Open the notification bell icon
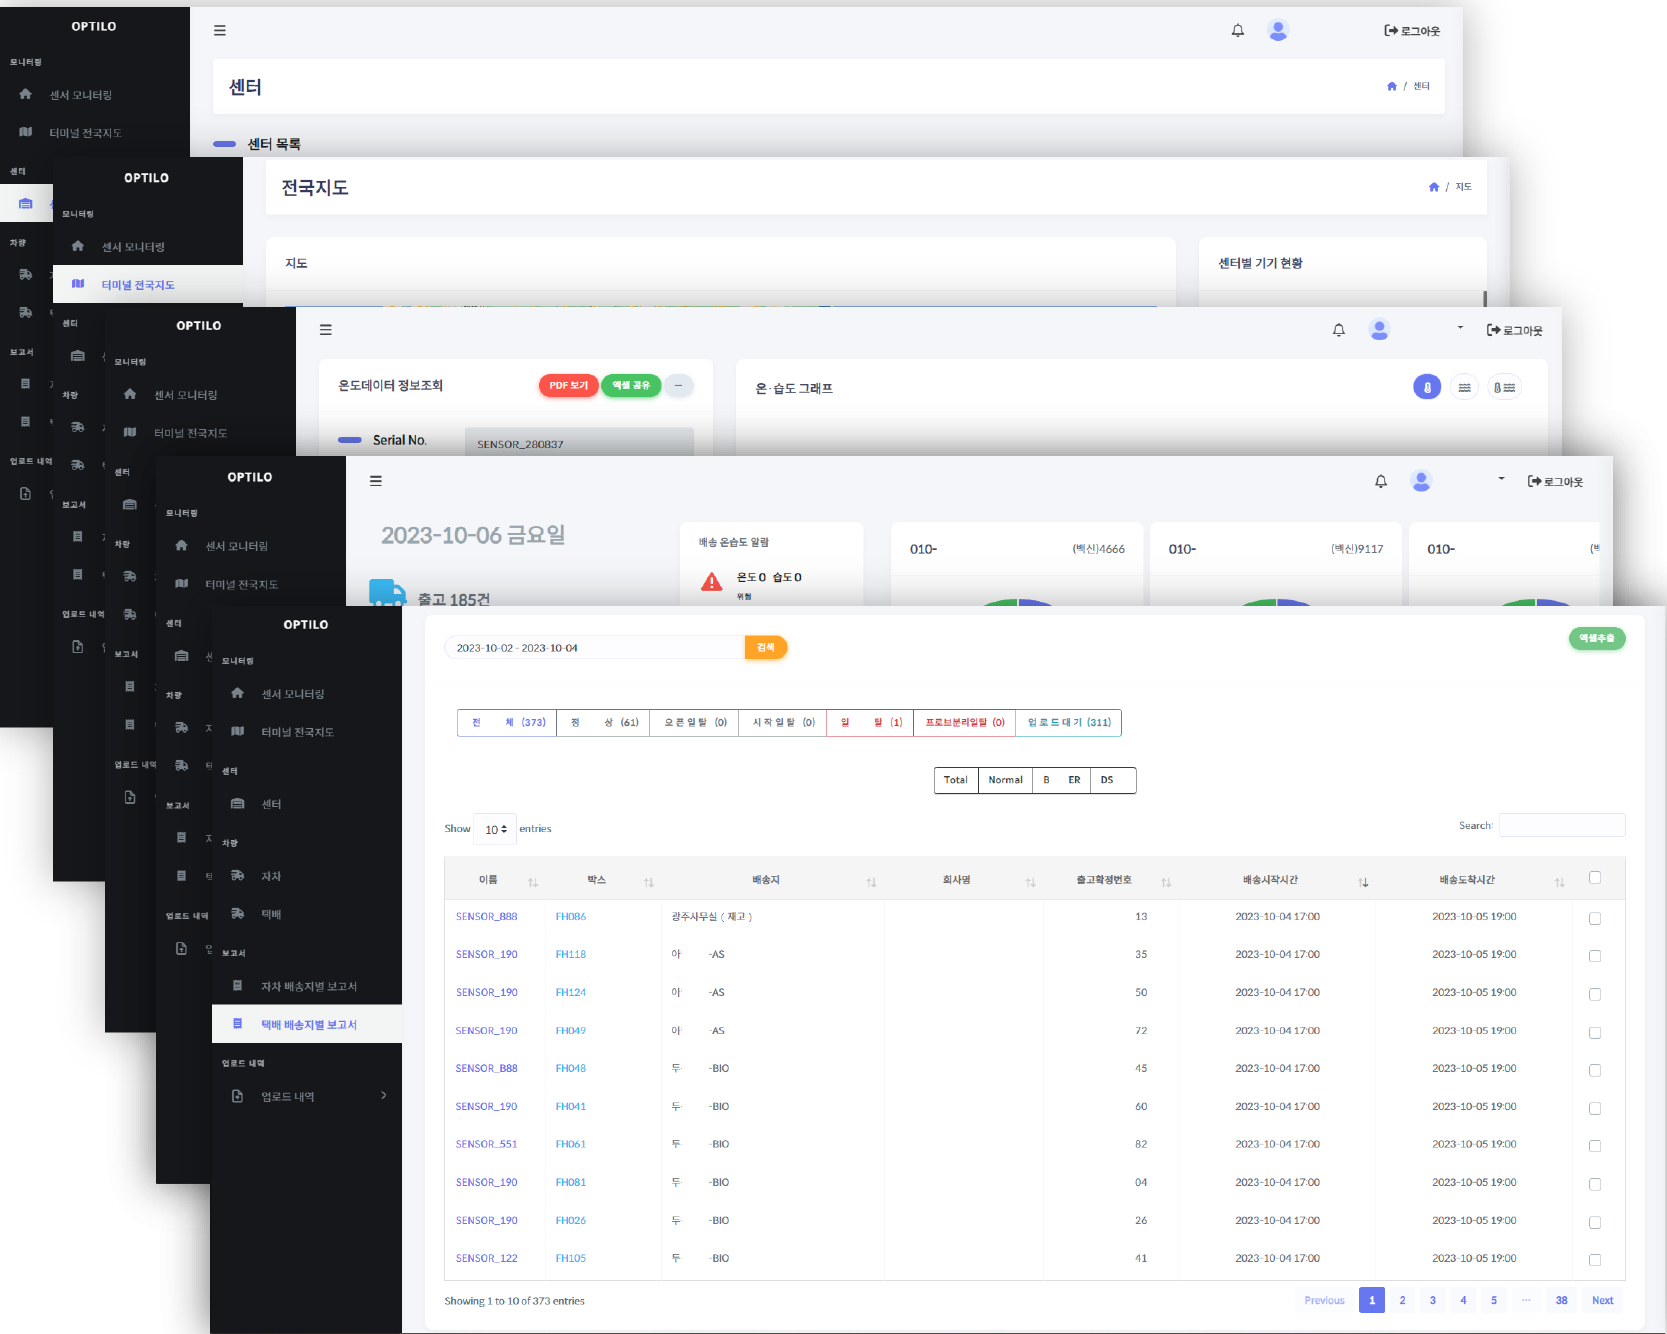Image resolution: width=1667 pixels, height=1334 pixels. pyautogui.click(x=1381, y=481)
